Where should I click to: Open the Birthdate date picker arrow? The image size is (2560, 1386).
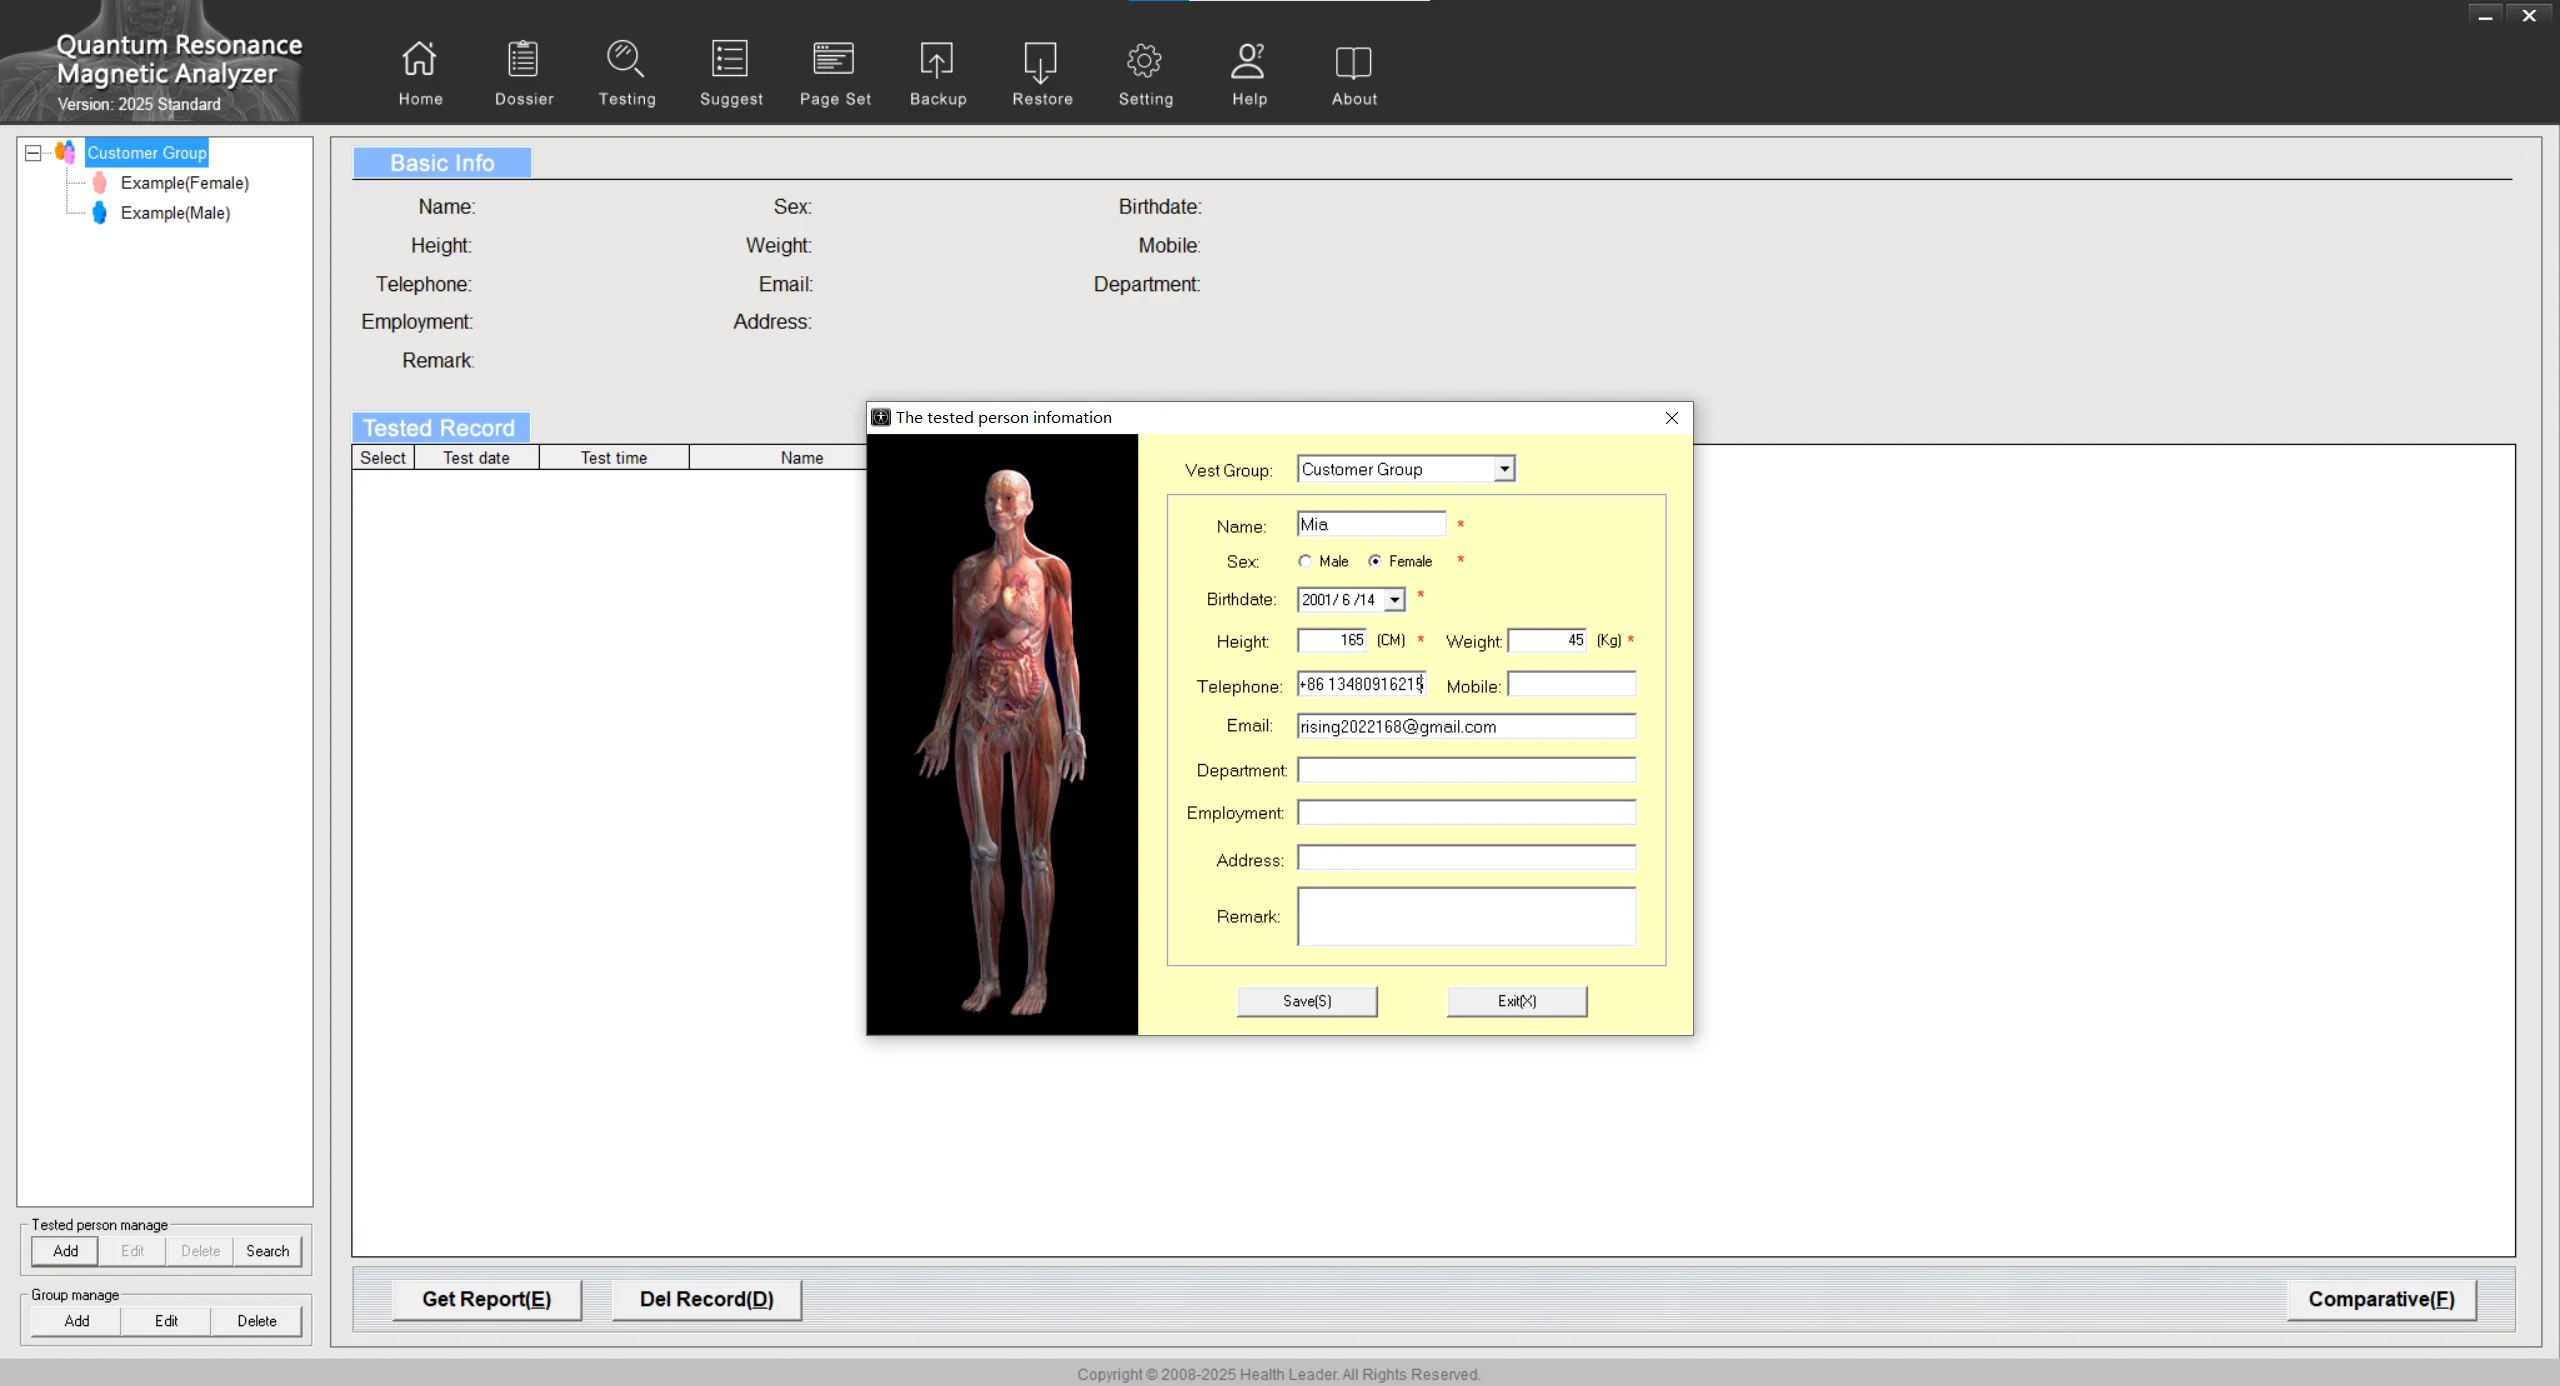pos(1394,600)
